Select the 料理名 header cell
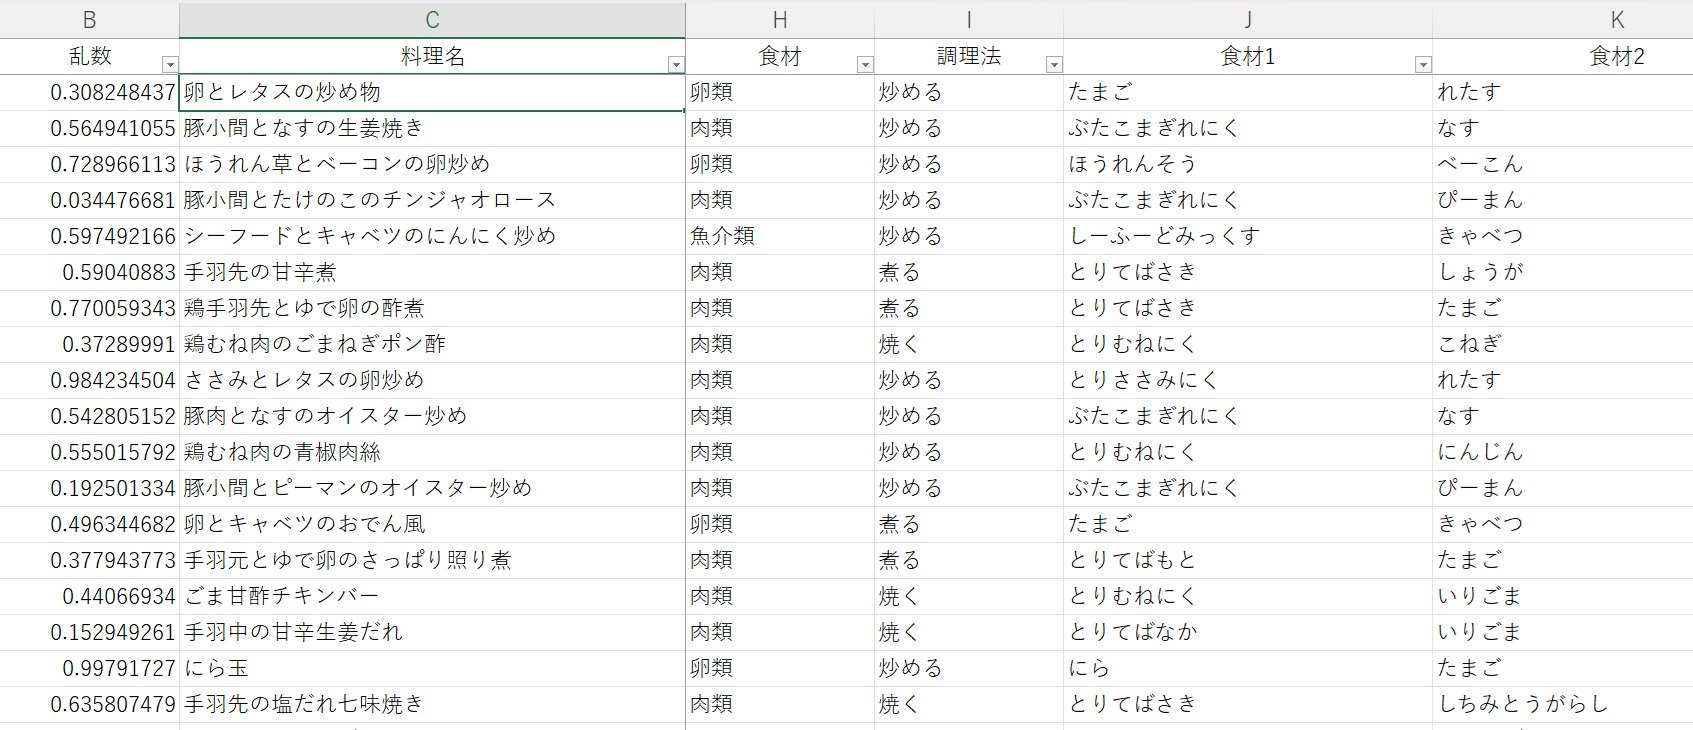The height and width of the screenshot is (730, 1693). [432, 57]
